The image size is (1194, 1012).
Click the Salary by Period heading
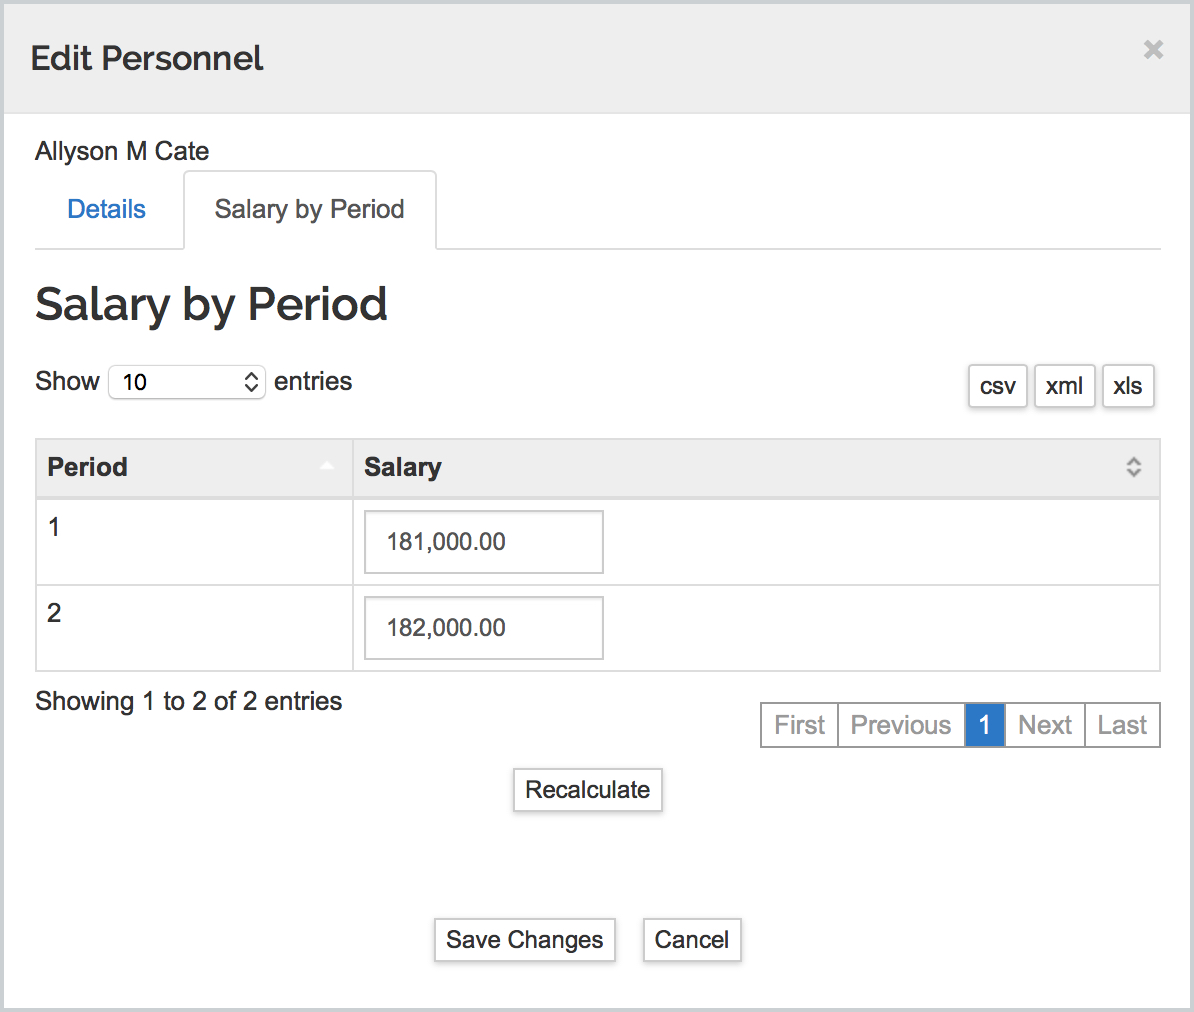tap(211, 305)
